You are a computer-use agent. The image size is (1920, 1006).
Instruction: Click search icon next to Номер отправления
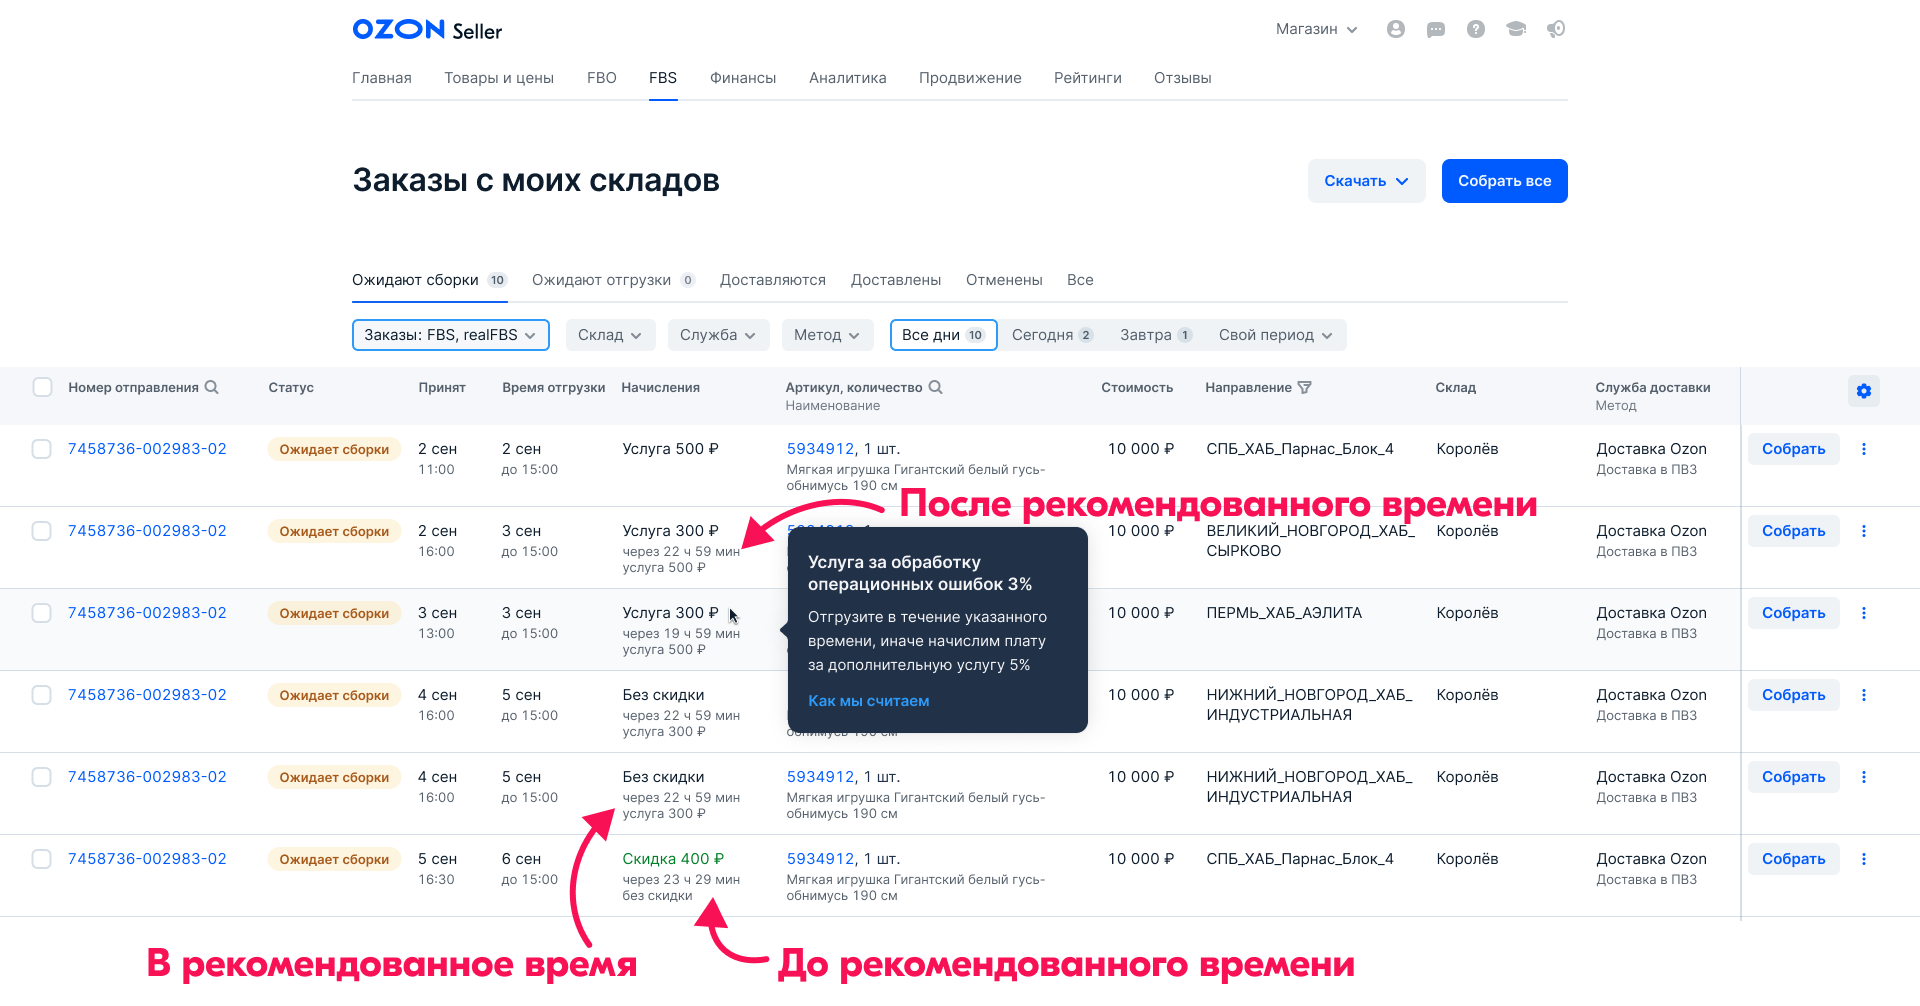212,387
